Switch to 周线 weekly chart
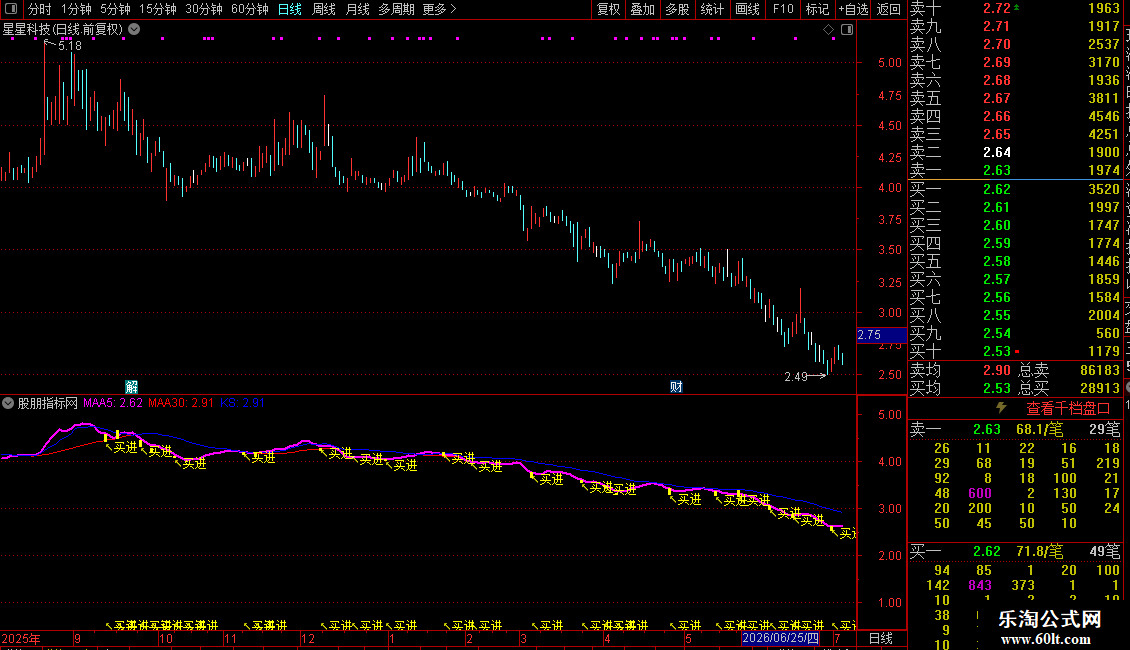Viewport: 1130px width, 650px height. (x=324, y=9)
